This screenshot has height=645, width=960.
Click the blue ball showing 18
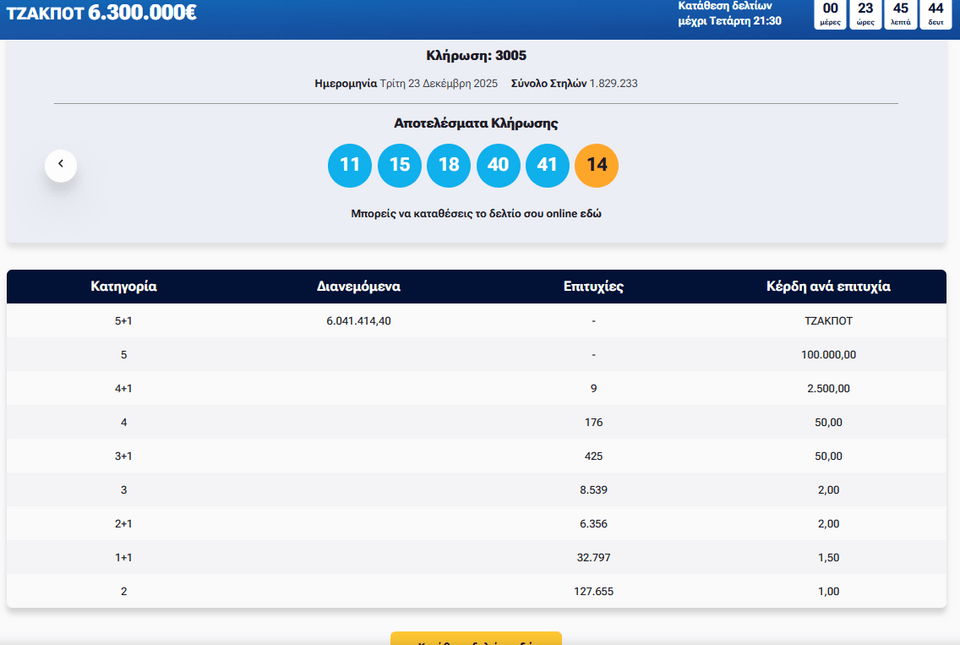(448, 165)
